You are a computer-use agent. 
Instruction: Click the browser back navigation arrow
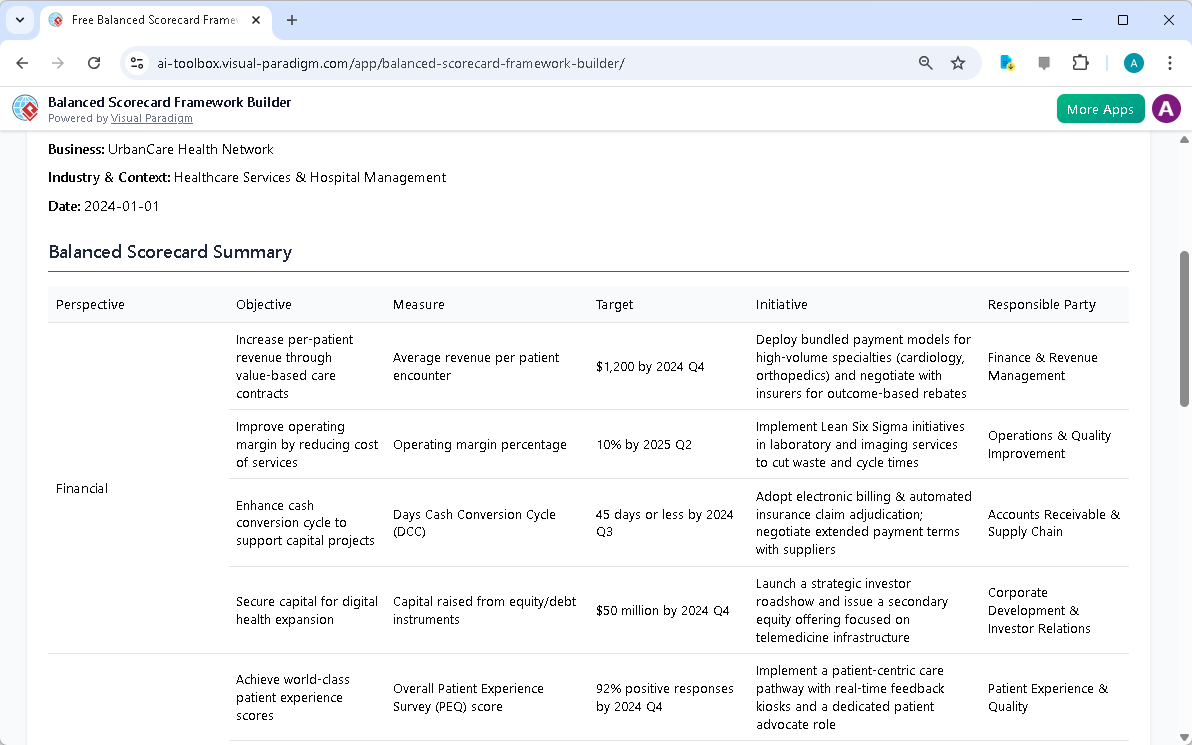(22, 62)
